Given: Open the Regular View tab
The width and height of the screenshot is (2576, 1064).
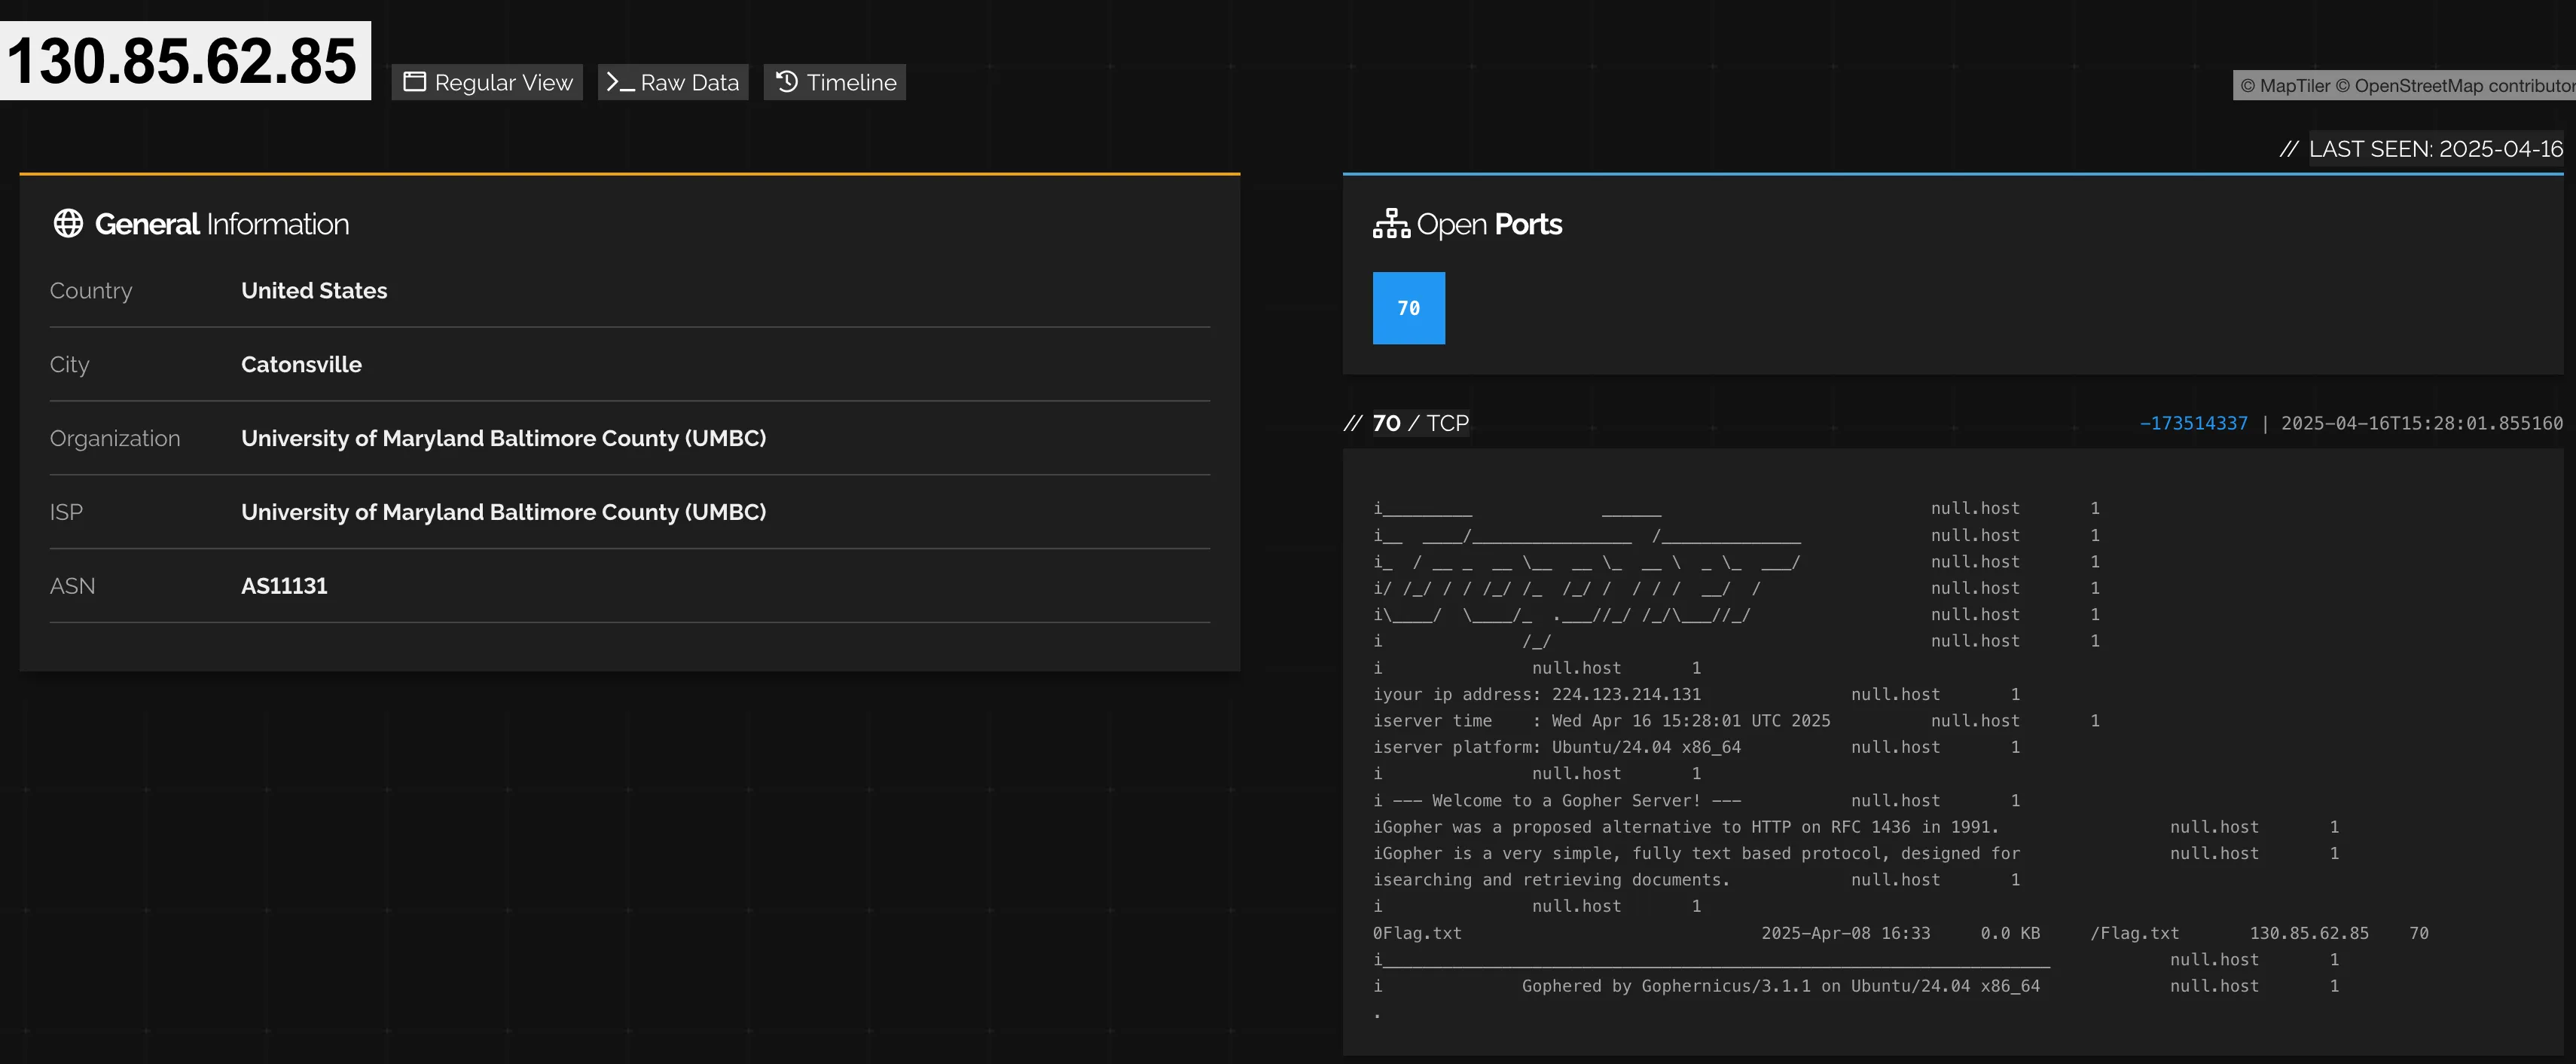Looking at the screenshot, I should coord(488,82).
